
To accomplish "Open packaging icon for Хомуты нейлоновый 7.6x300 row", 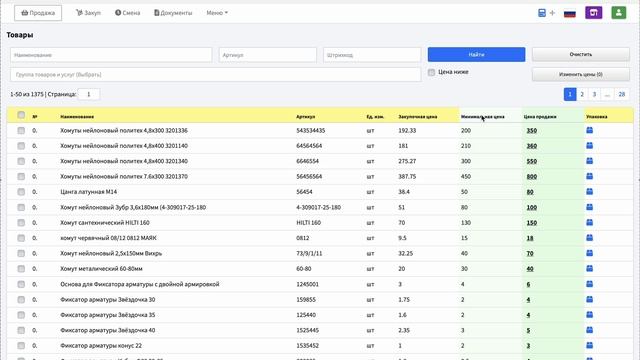I will 589,176.
